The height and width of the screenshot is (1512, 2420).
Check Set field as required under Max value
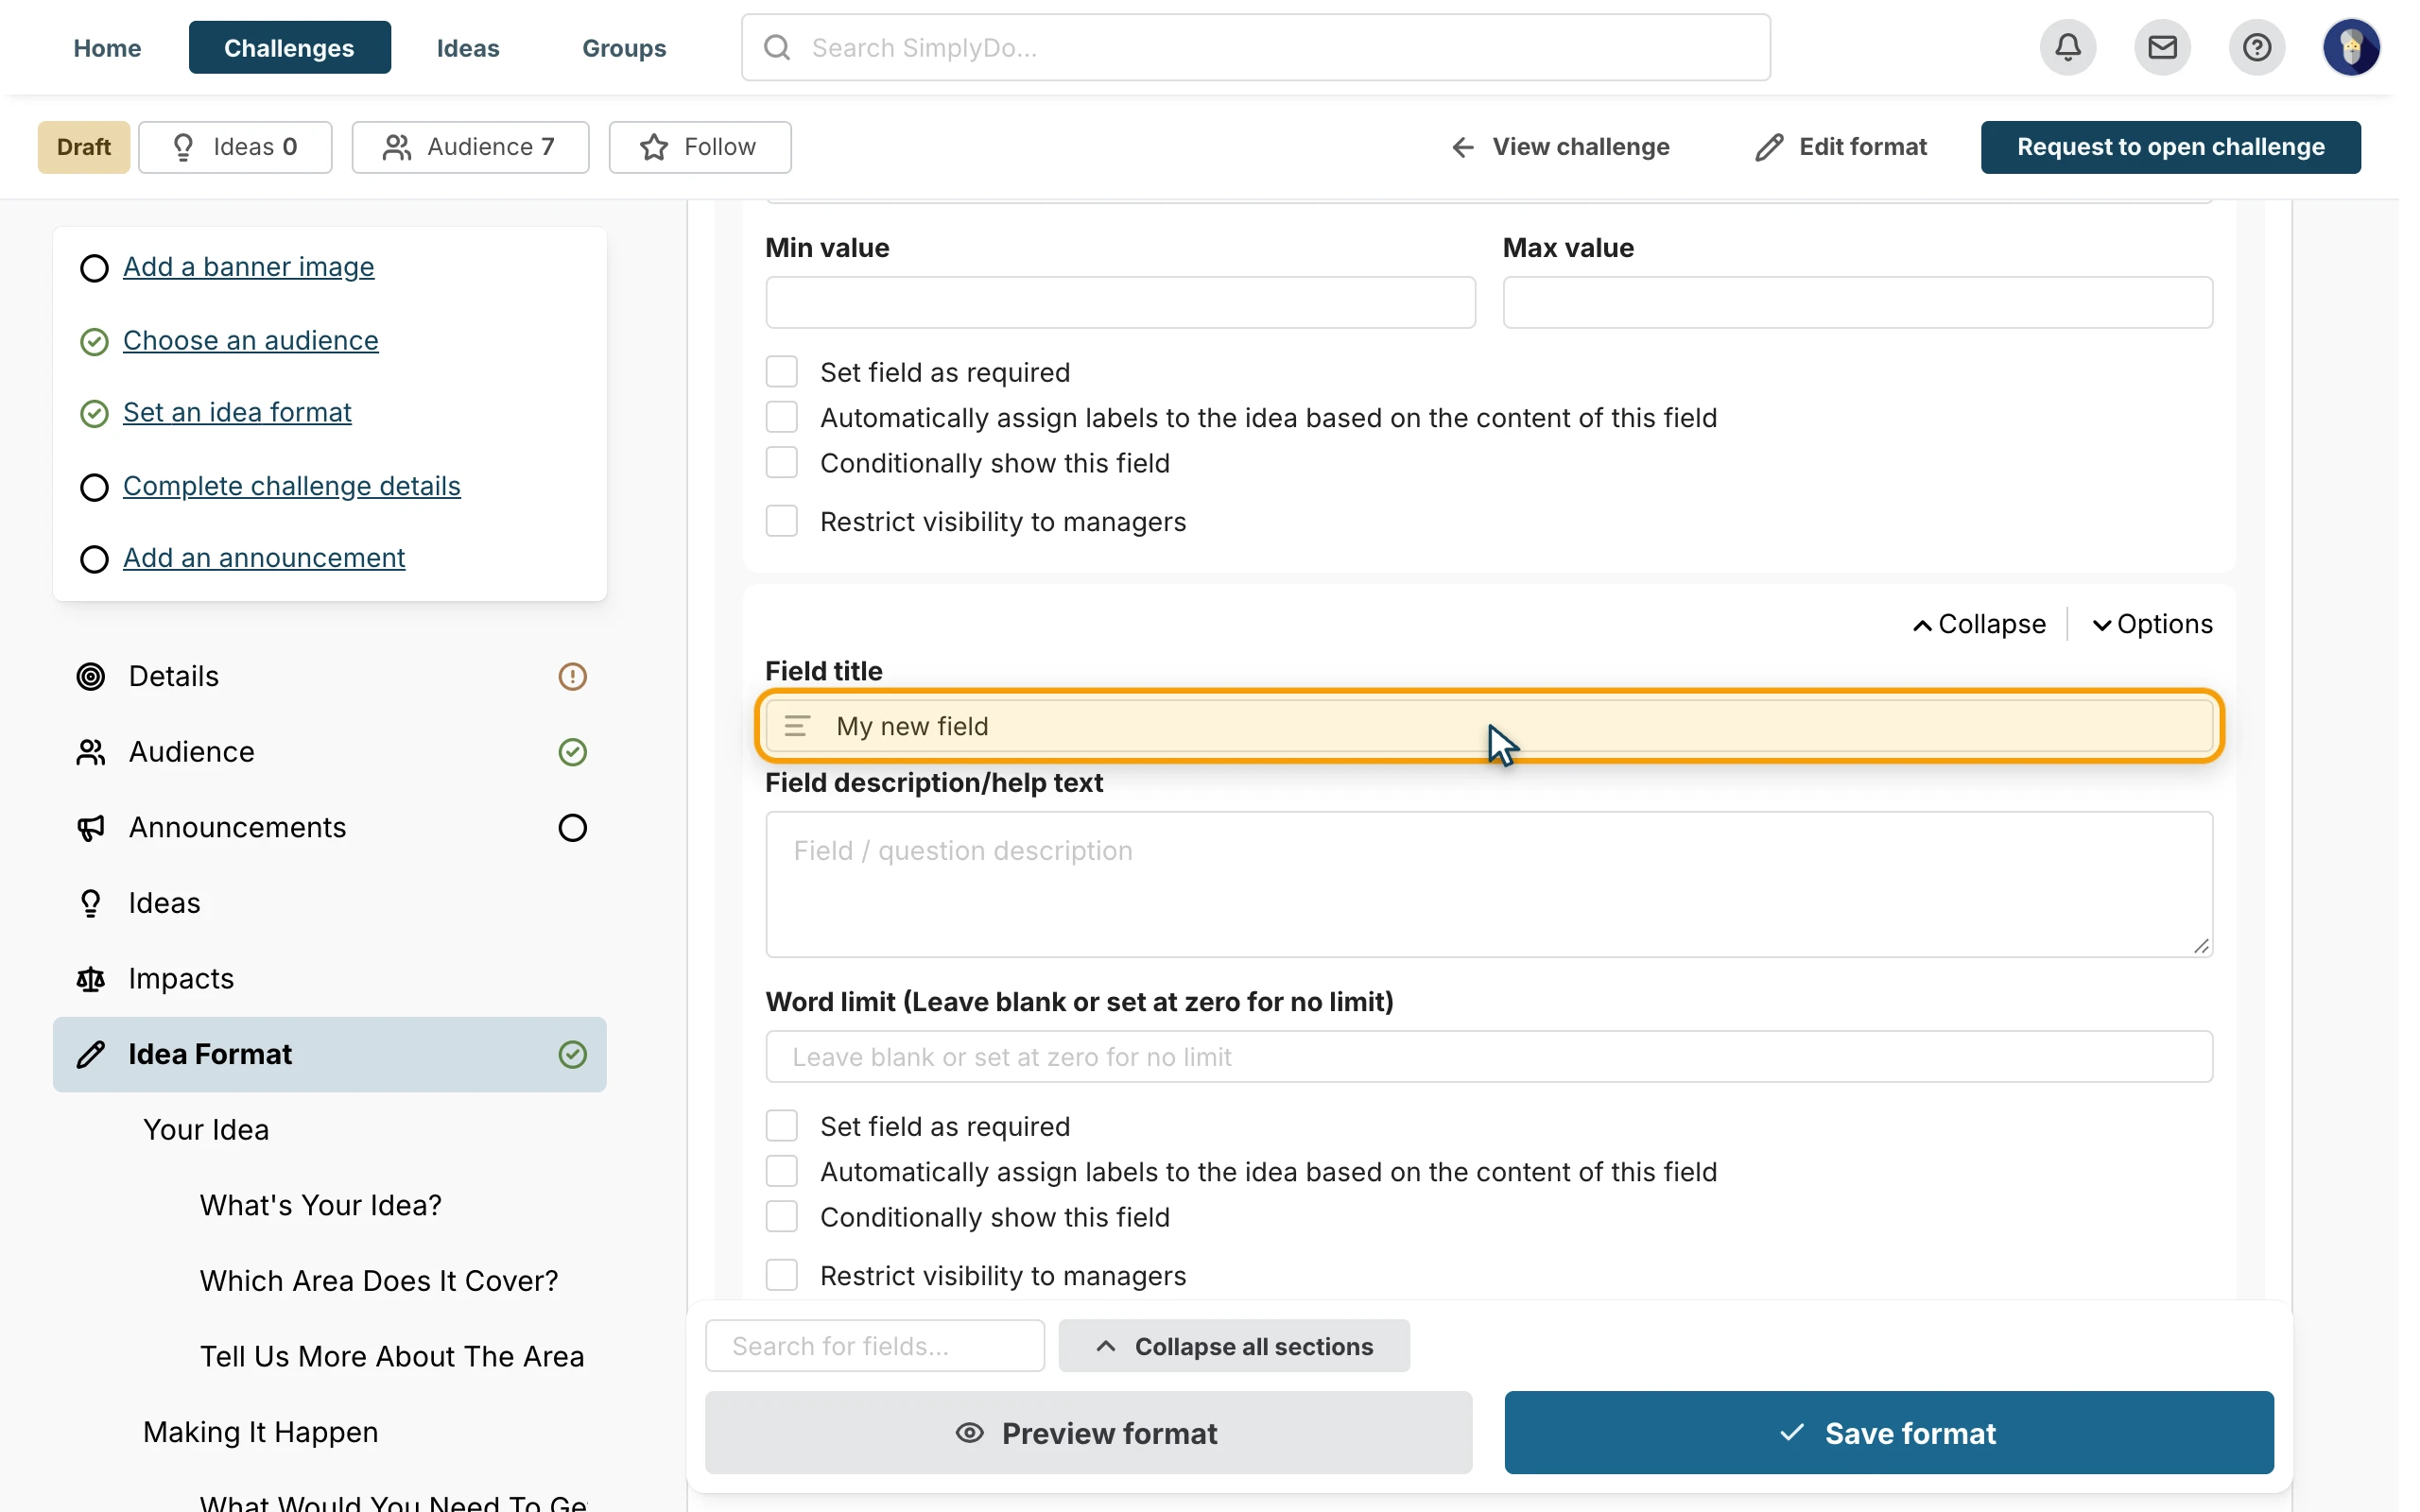pyautogui.click(x=781, y=372)
